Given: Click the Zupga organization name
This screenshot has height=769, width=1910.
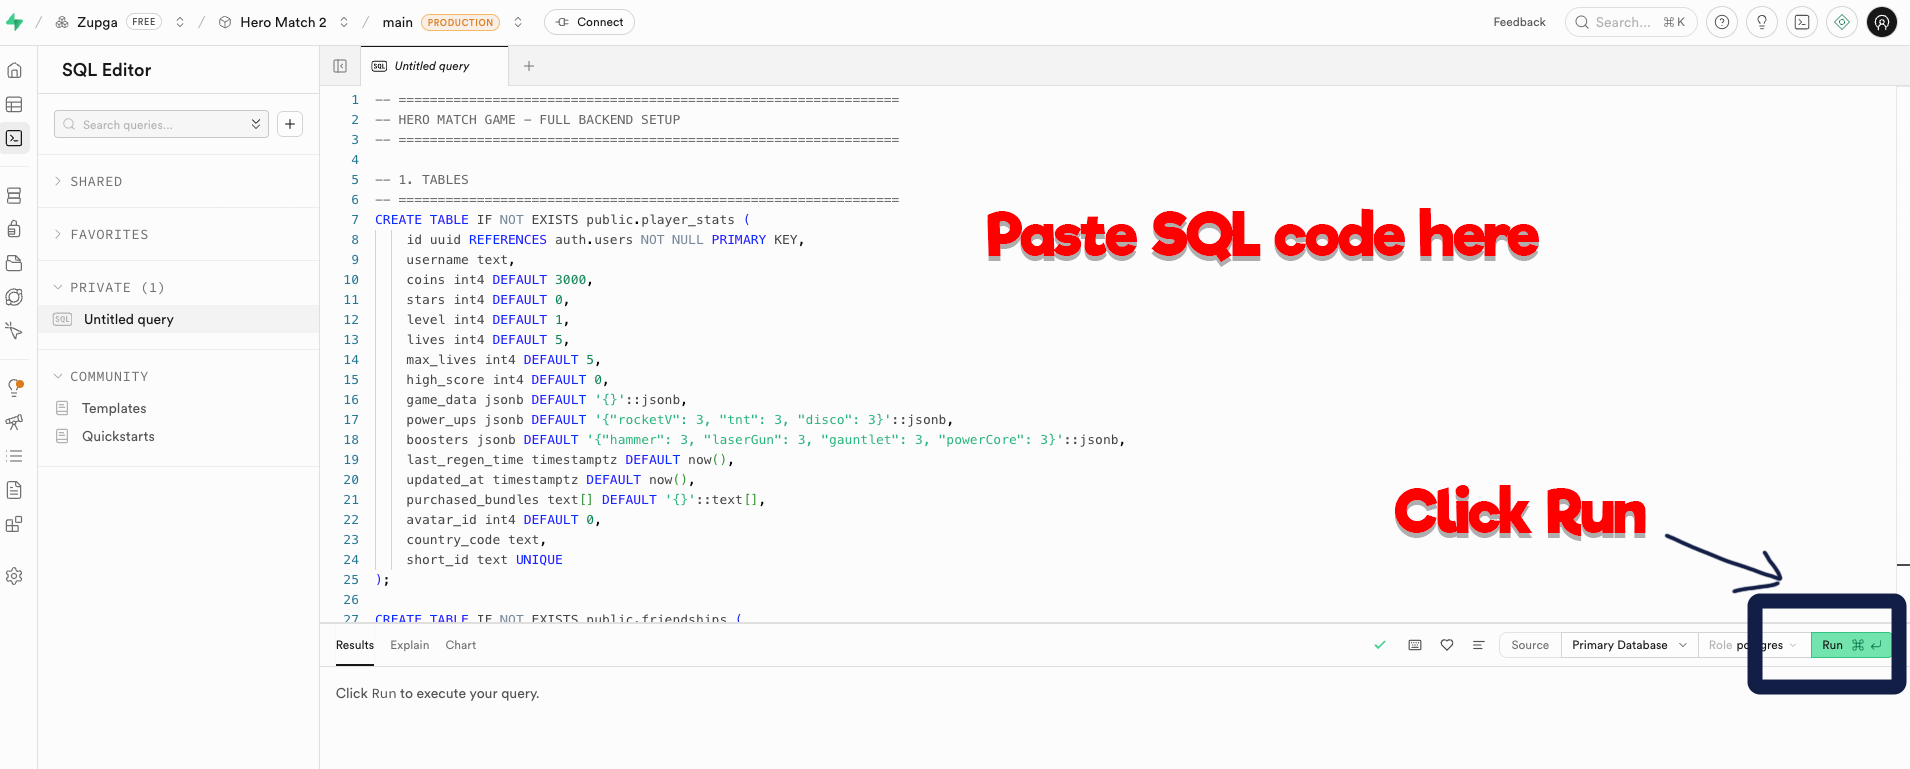Looking at the screenshot, I should coord(97,22).
